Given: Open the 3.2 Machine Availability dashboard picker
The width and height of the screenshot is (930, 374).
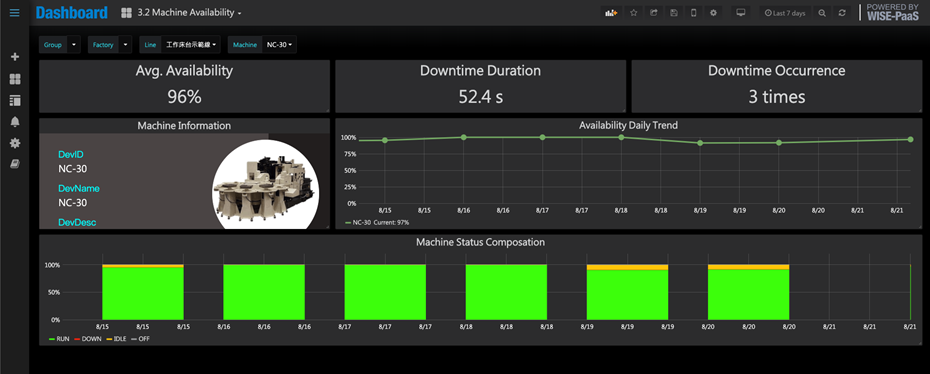Looking at the screenshot, I should [x=189, y=12].
